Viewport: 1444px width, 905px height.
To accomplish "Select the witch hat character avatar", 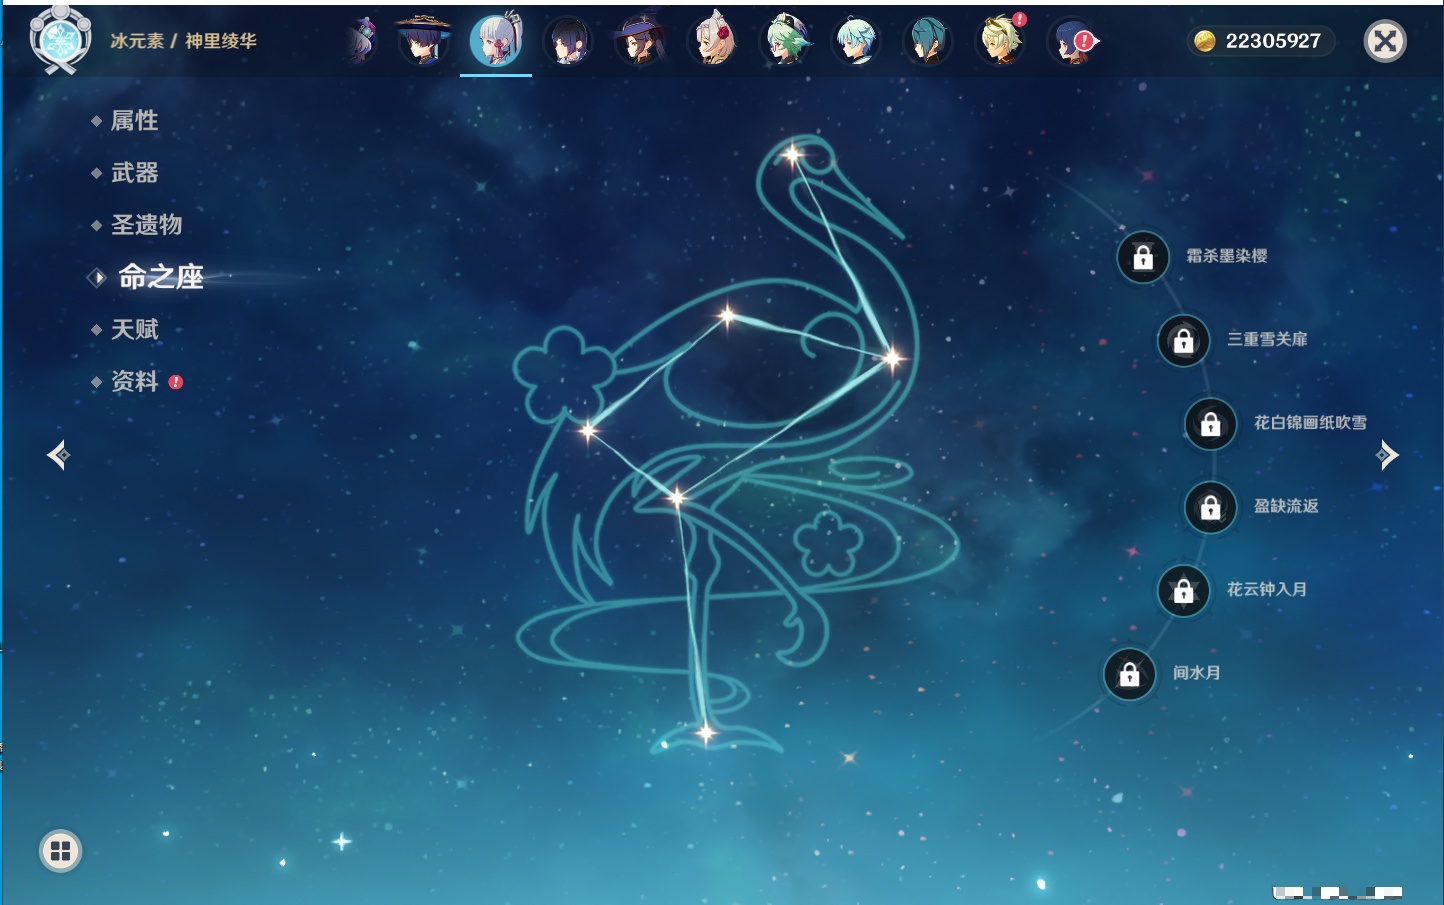I will point(640,41).
